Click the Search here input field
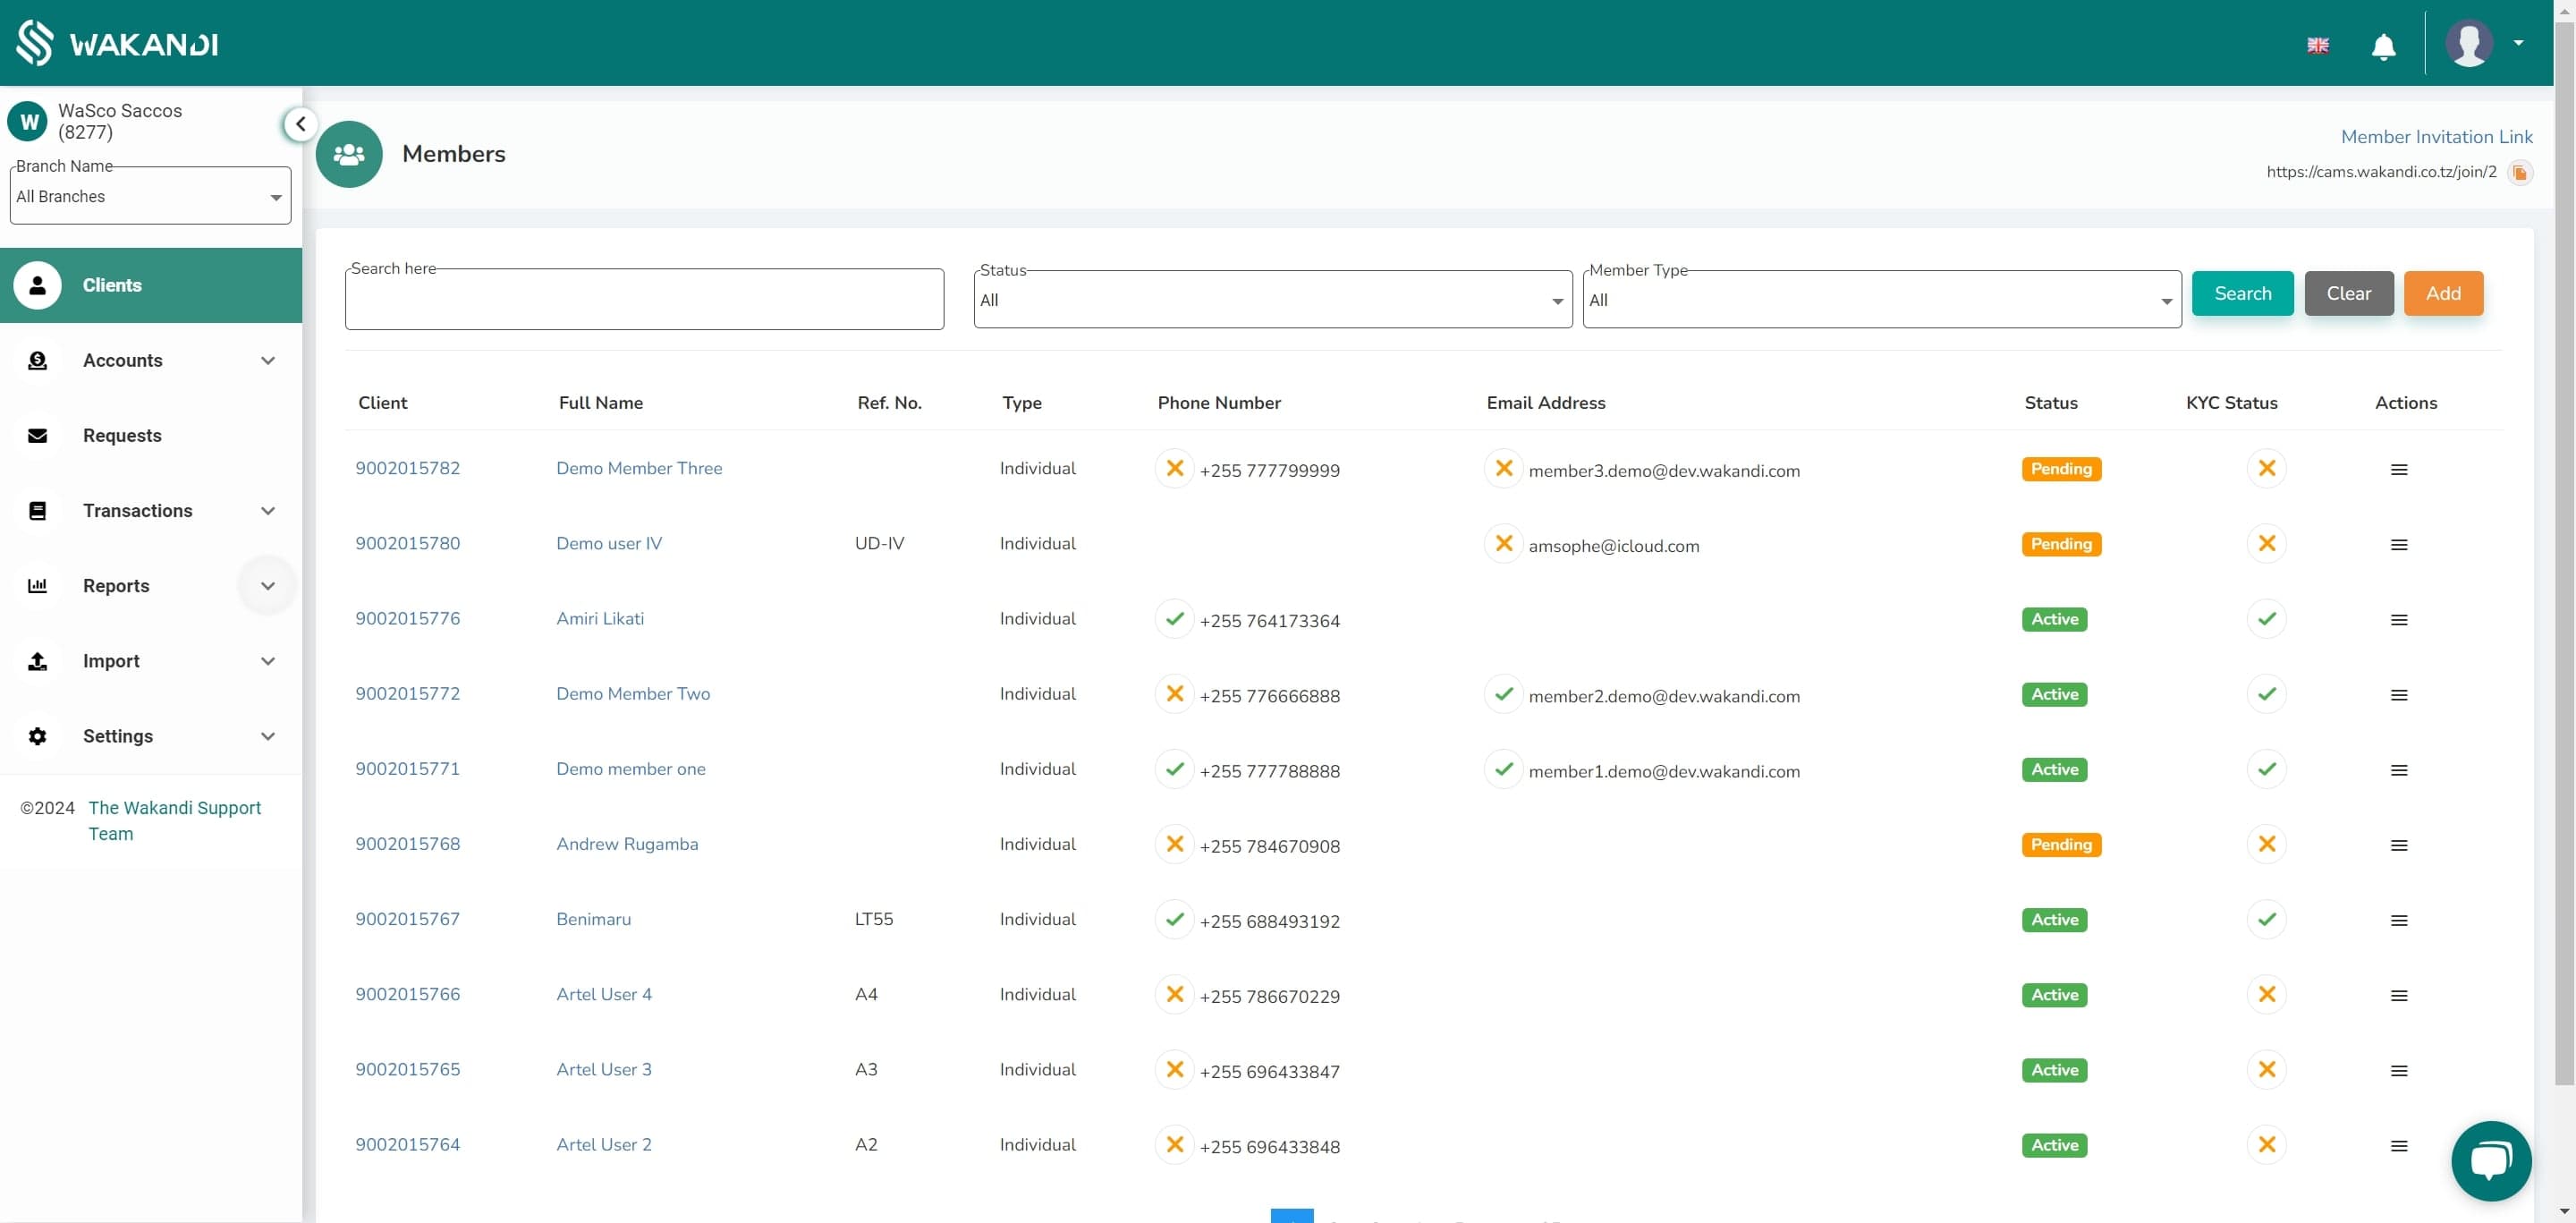 (x=644, y=298)
